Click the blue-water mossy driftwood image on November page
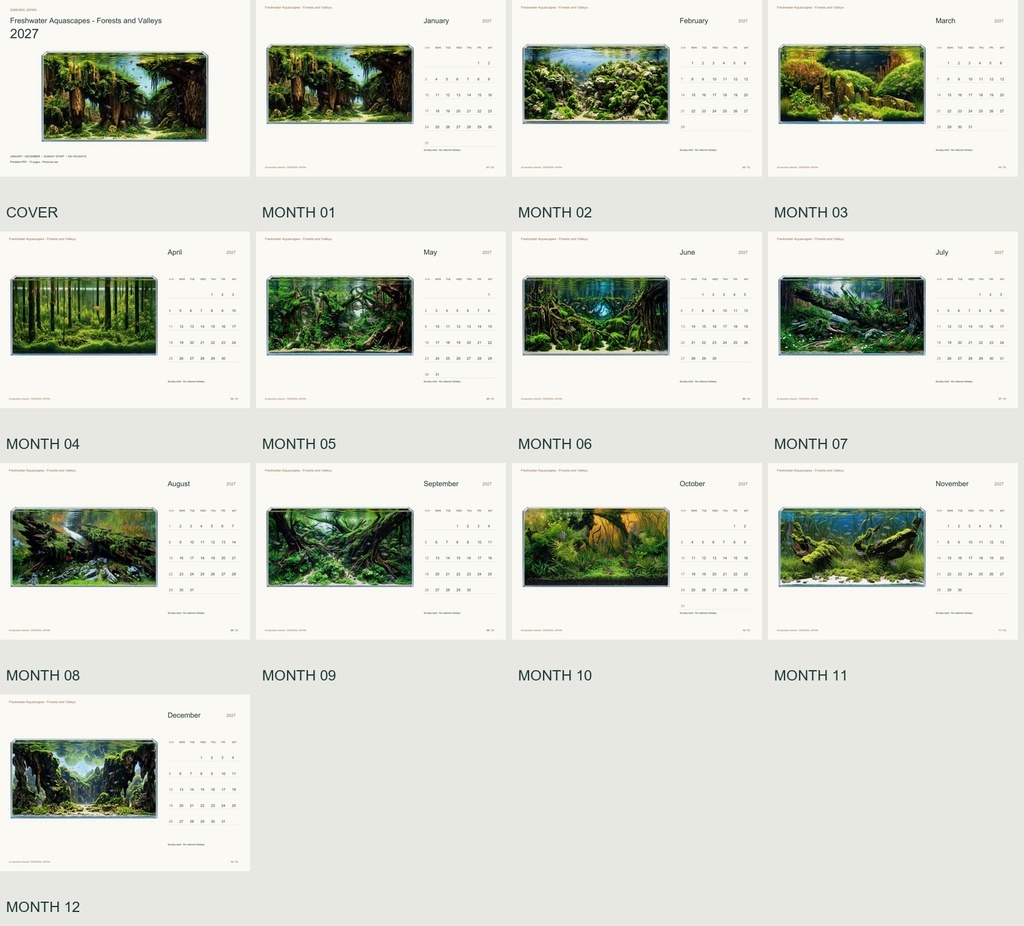The height and width of the screenshot is (926, 1024). tap(852, 547)
